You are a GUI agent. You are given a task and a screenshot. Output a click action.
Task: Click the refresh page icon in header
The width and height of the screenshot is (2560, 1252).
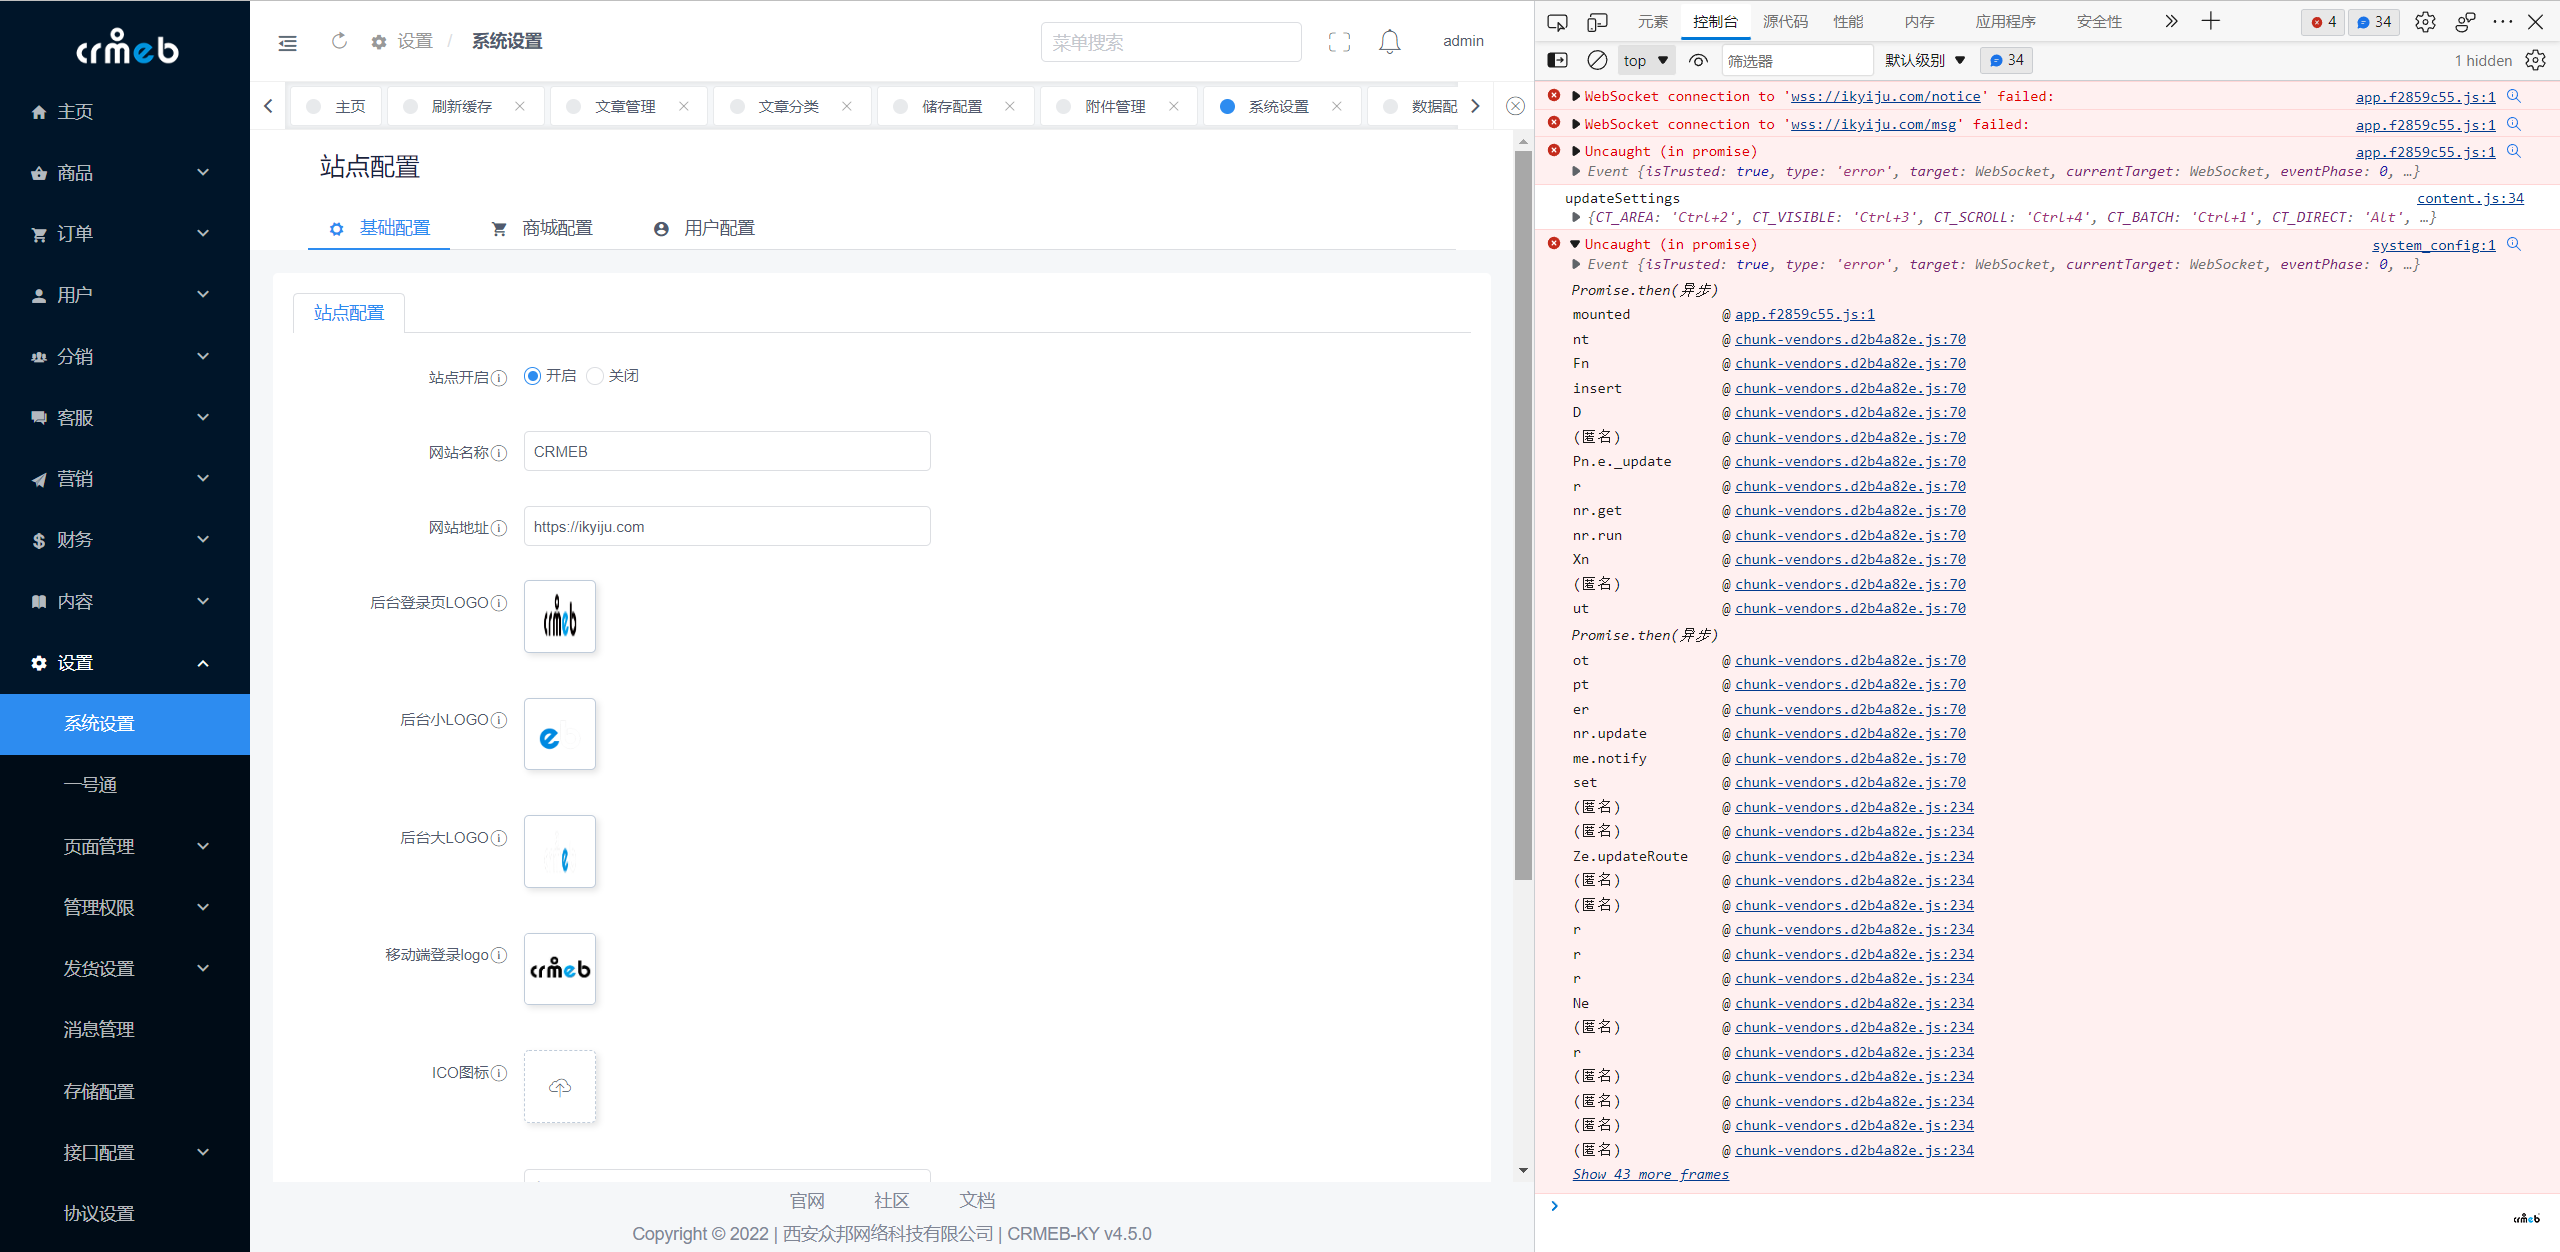(x=339, y=41)
